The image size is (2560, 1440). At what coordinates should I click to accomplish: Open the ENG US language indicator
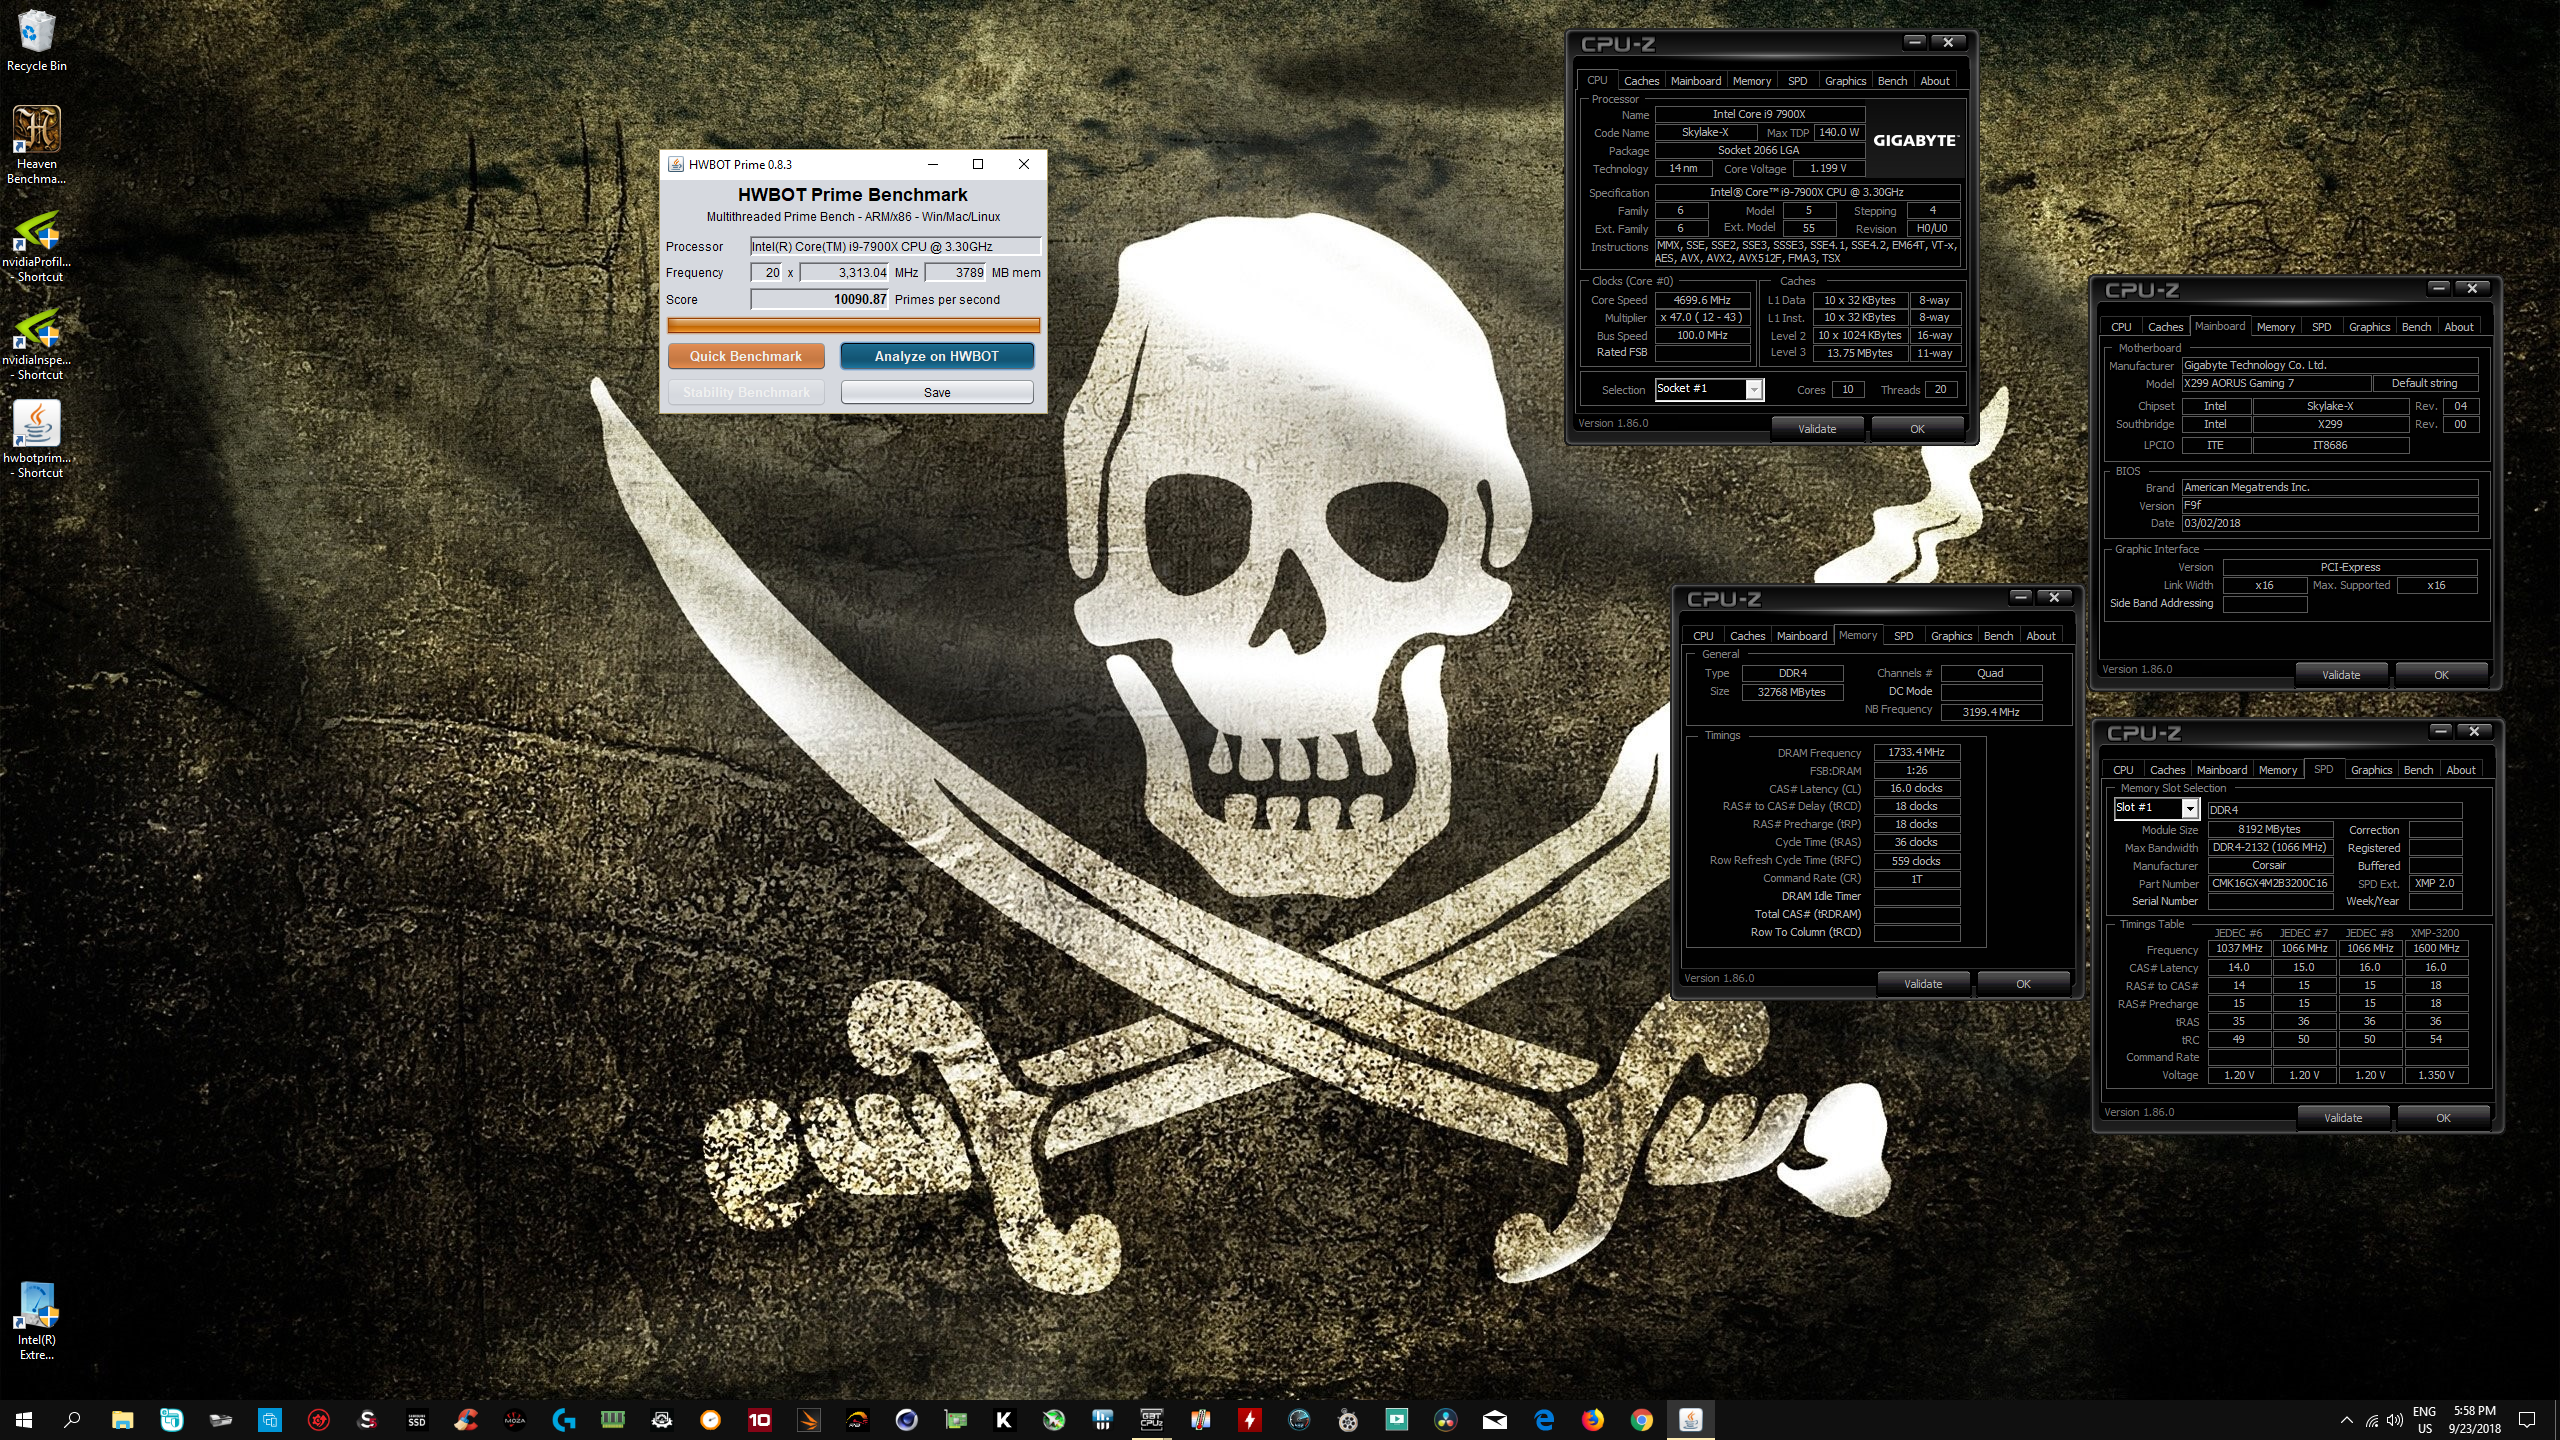point(2424,1420)
